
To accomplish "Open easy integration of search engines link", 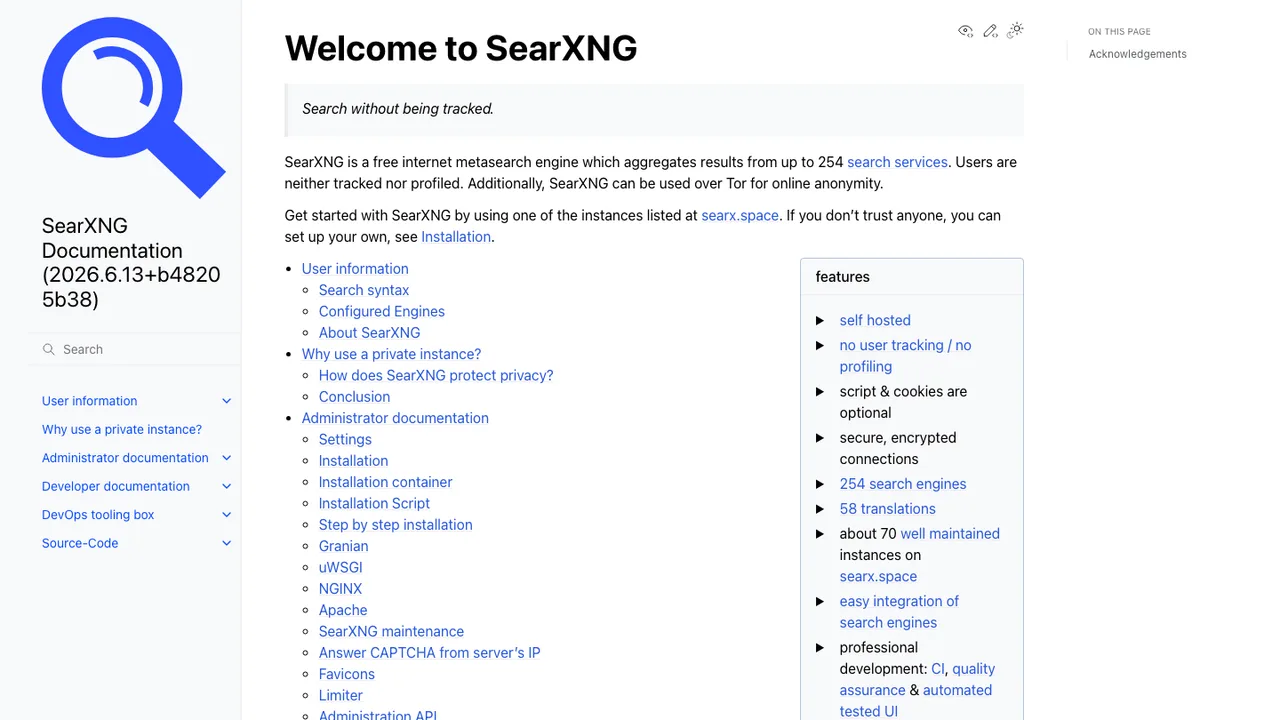I will click(899, 612).
